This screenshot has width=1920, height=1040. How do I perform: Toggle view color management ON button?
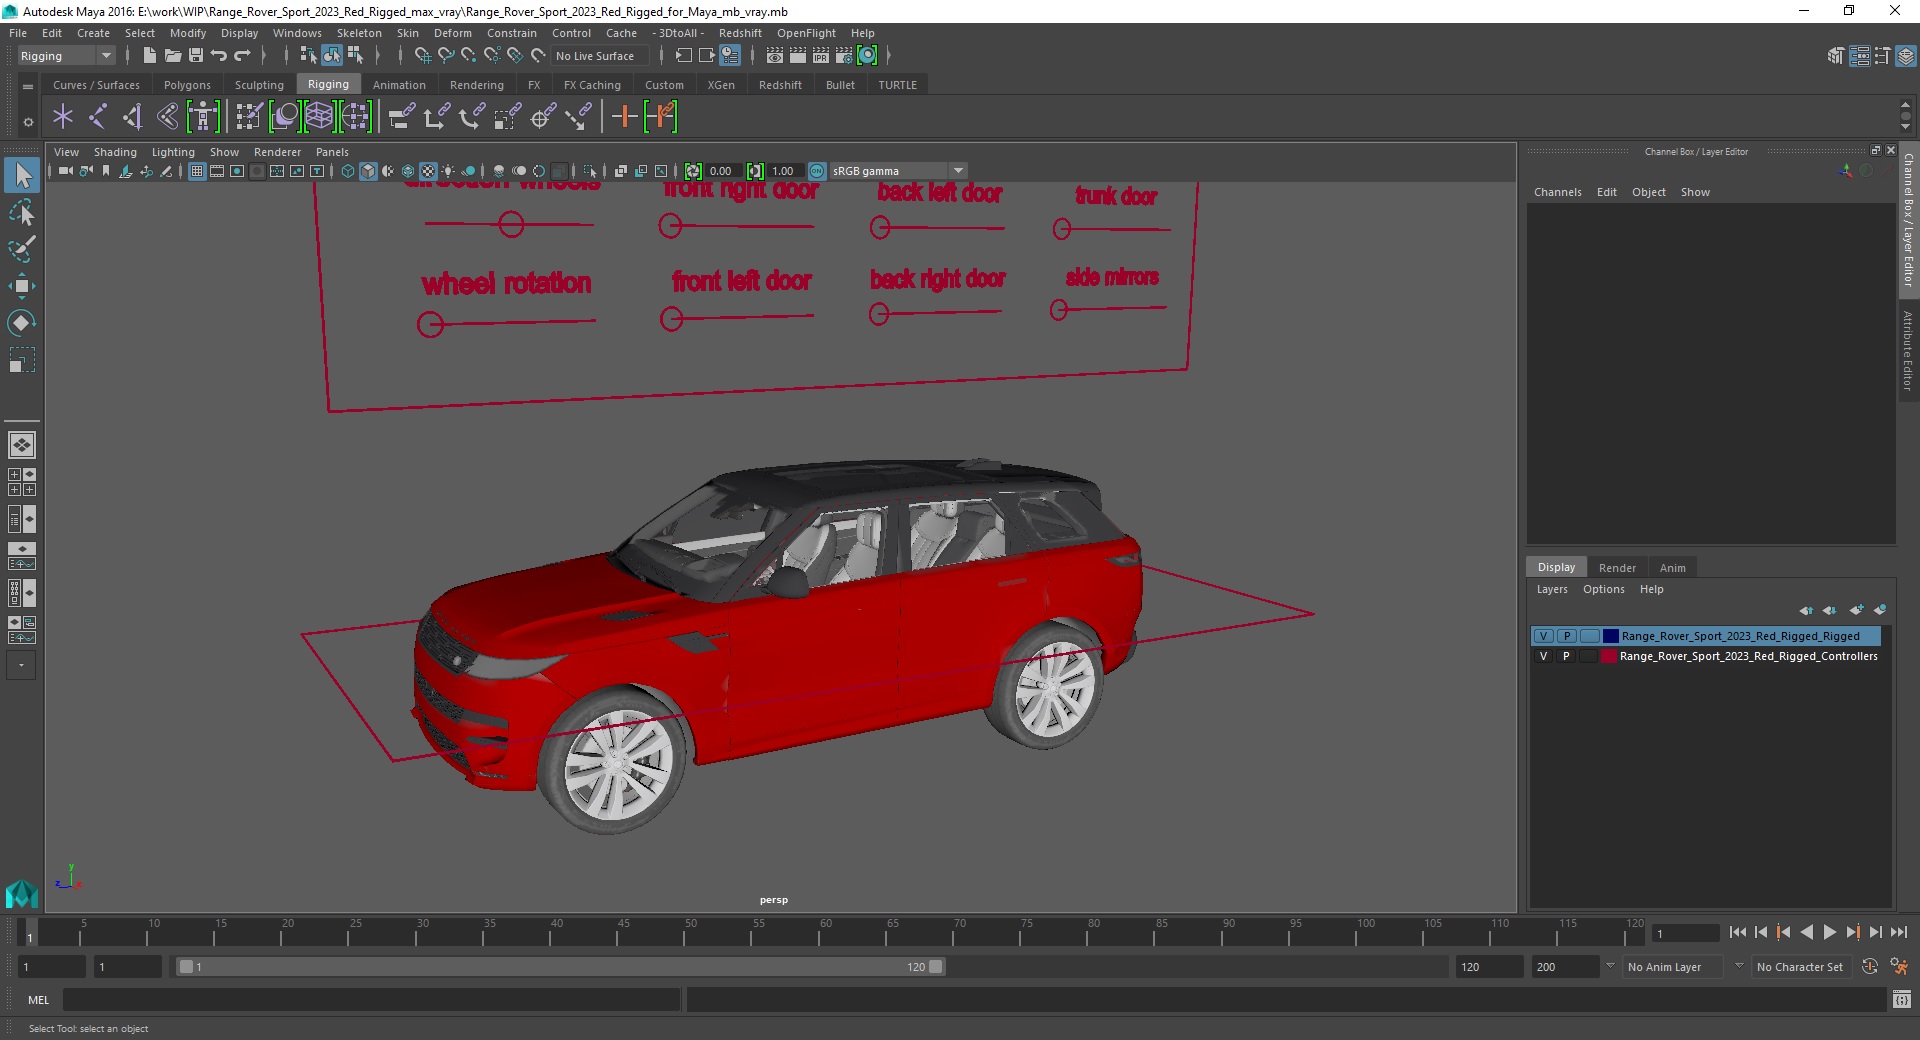point(817,171)
